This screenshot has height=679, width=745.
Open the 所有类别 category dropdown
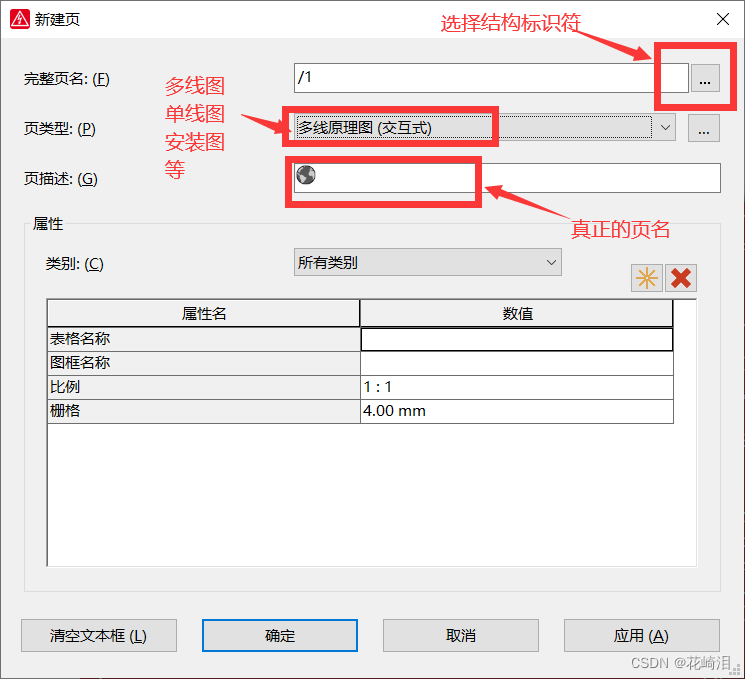[428, 262]
